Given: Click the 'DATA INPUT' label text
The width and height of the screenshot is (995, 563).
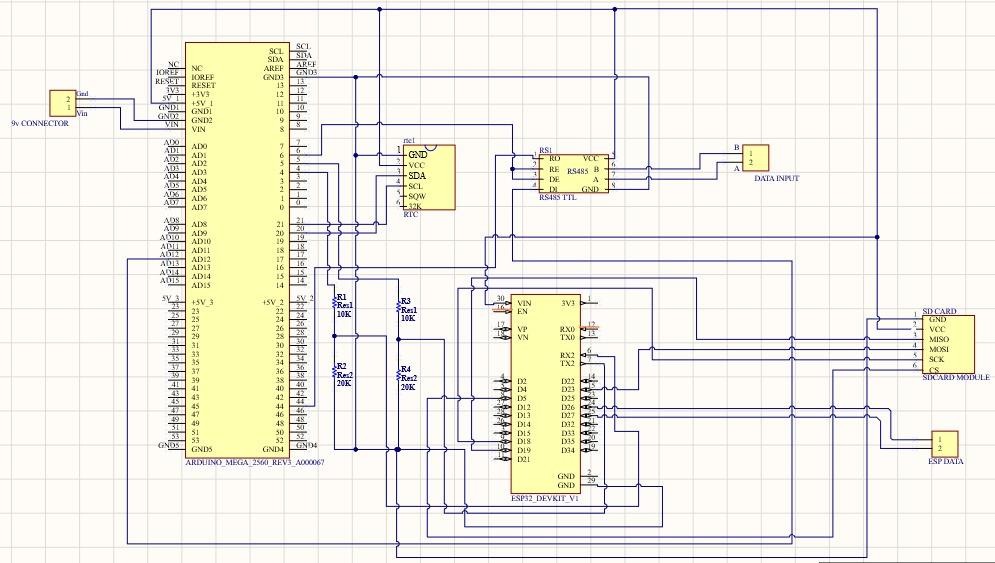Looking at the screenshot, I should click(x=777, y=178).
